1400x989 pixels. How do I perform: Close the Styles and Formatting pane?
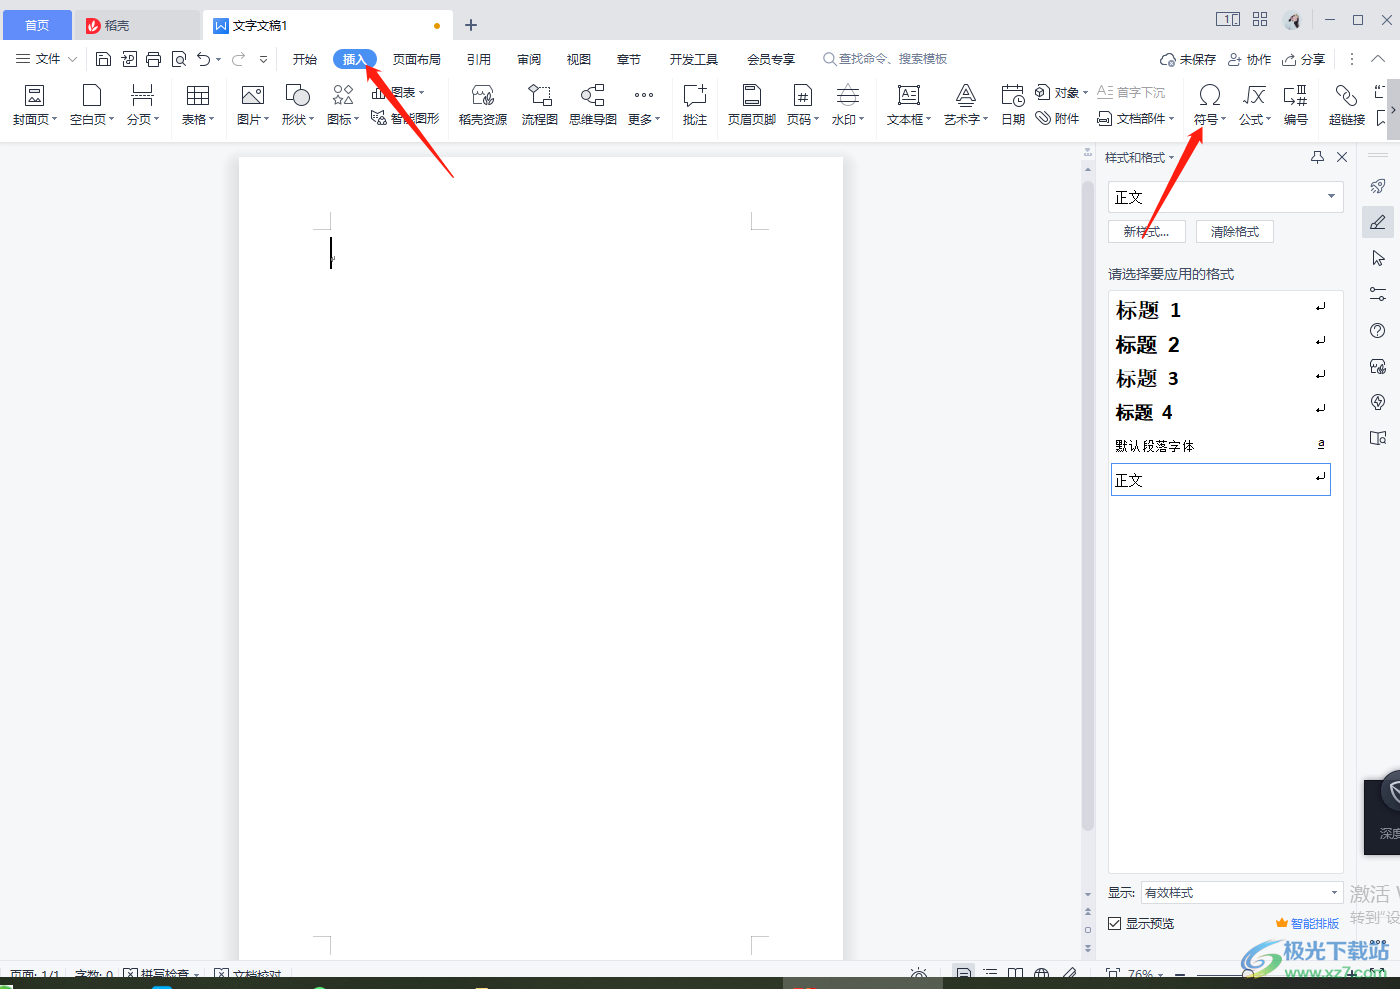tap(1342, 157)
